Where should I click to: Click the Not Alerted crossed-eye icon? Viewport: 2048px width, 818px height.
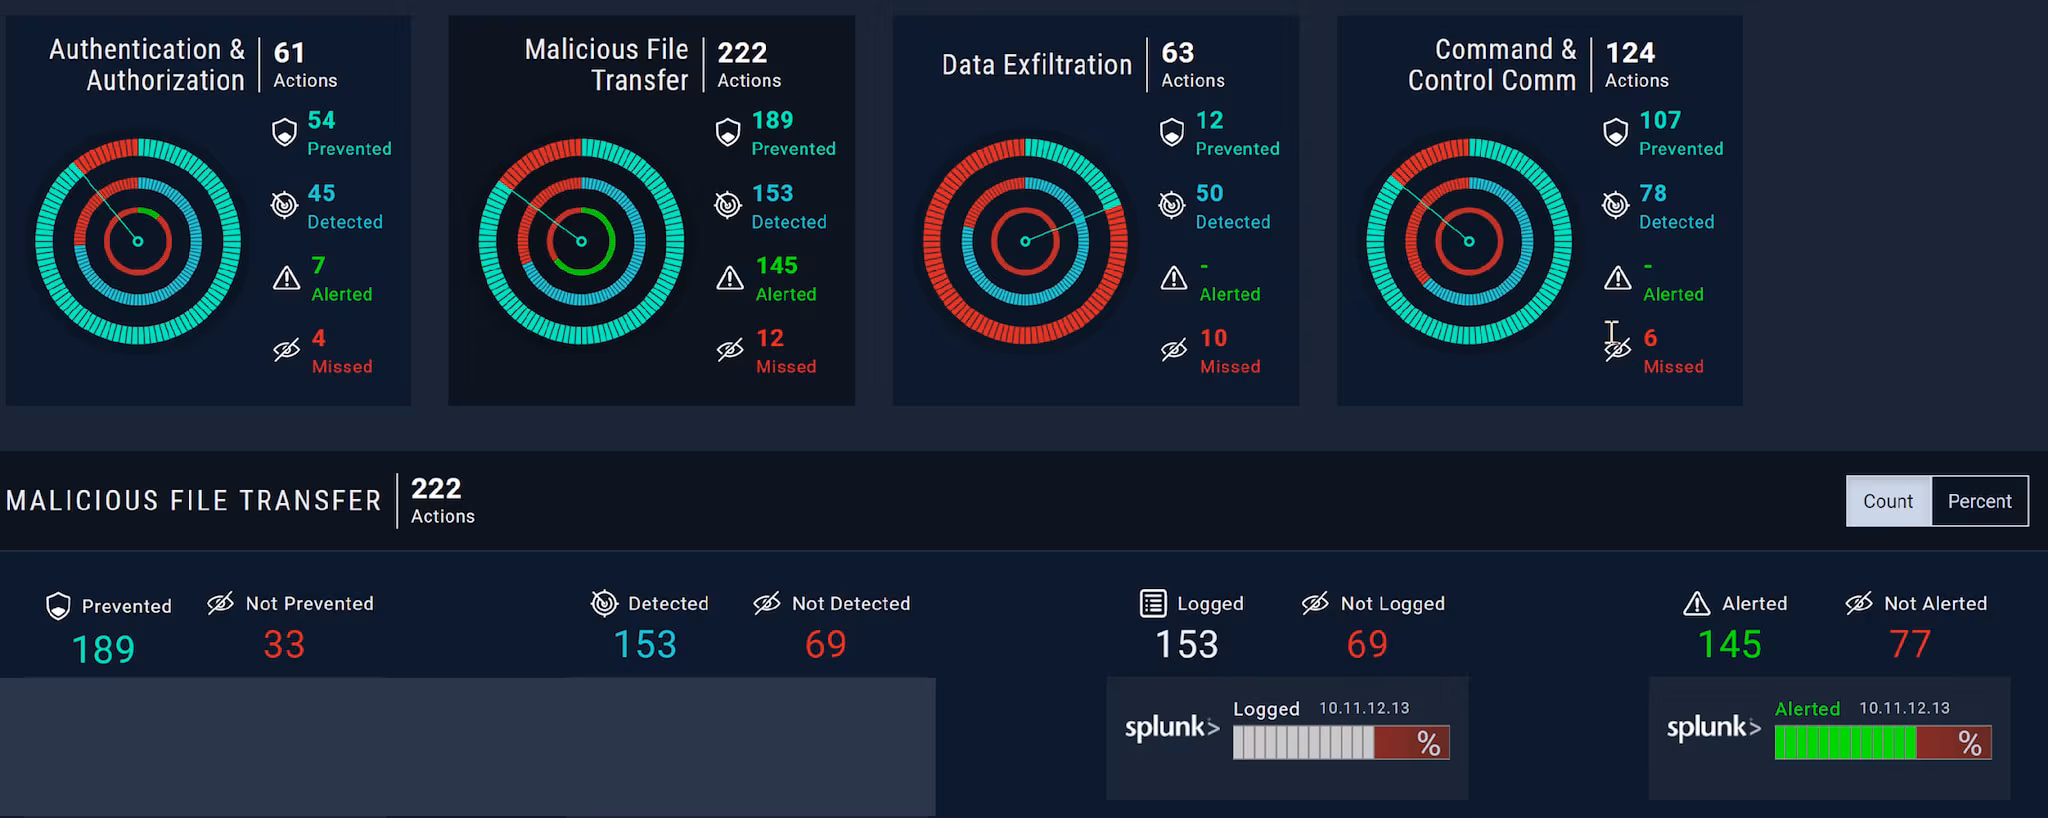1859,603
